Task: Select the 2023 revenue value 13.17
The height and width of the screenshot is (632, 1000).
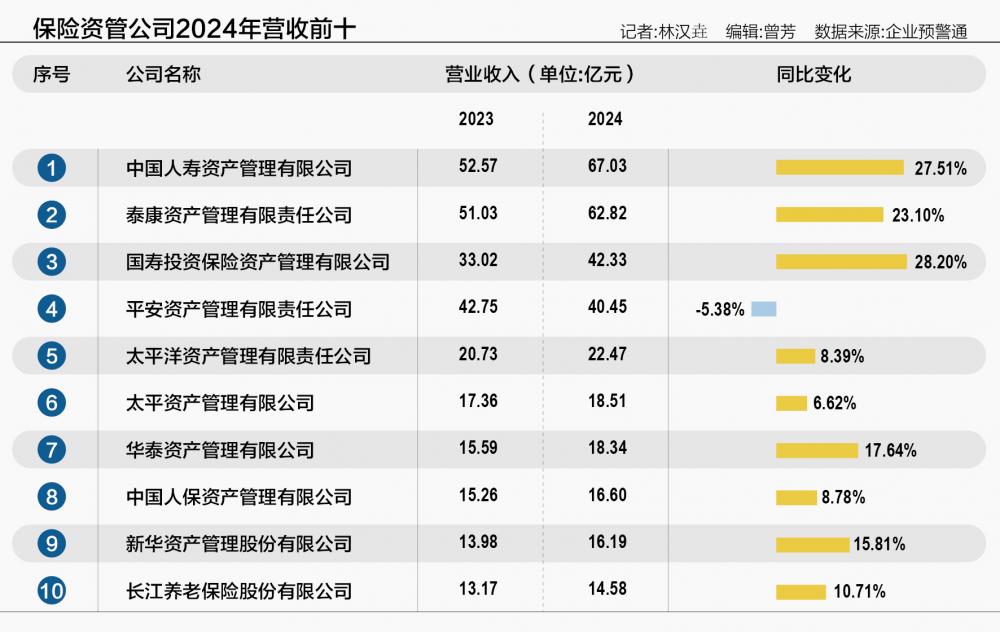Action: tap(478, 589)
